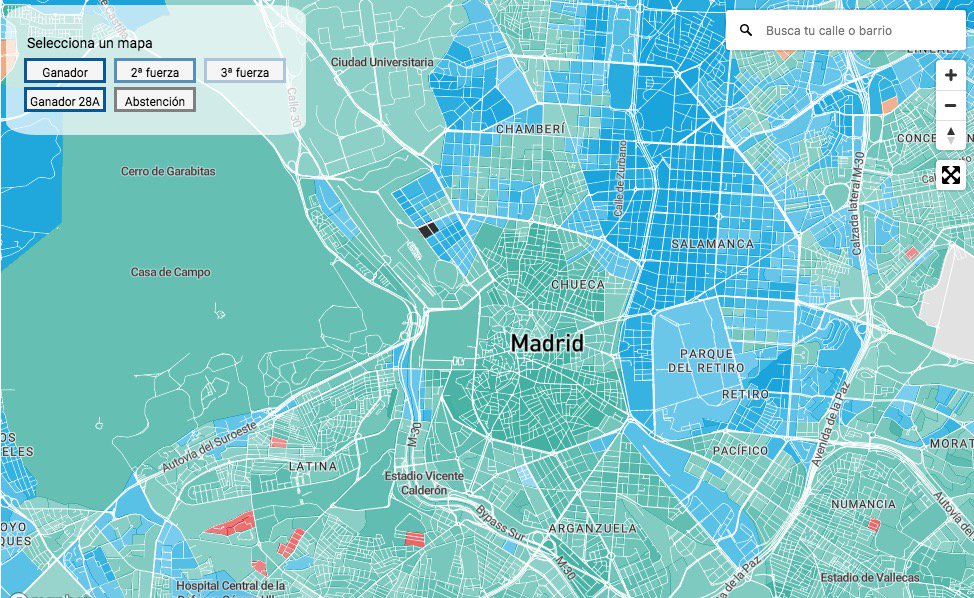The image size is (974, 598).
Task: Click the CHAMBERÍ district label
Action: pyautogui.click(x=530, y=129)
